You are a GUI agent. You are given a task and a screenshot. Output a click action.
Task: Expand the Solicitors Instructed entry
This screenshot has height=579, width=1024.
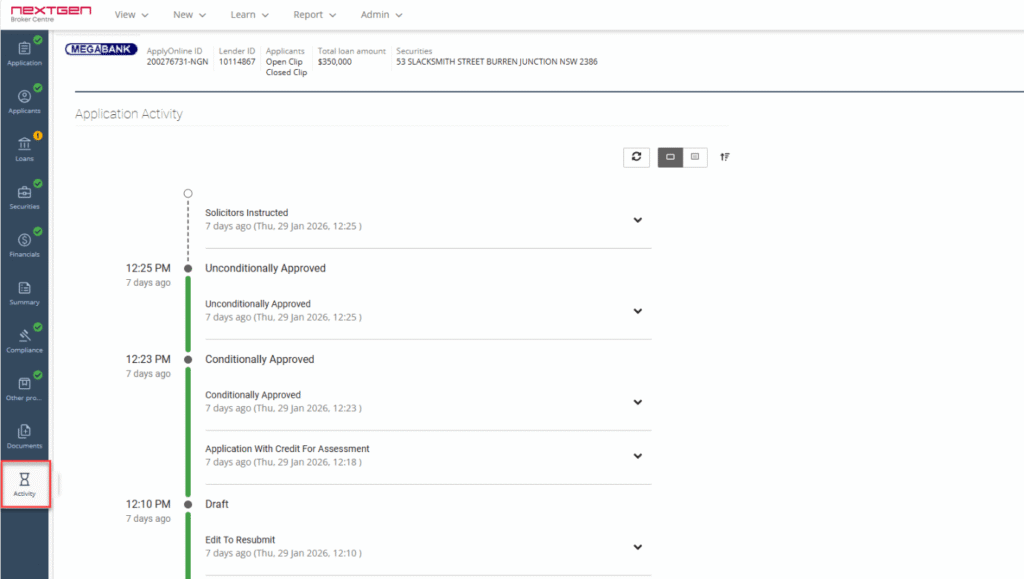(x=637, y=220)
